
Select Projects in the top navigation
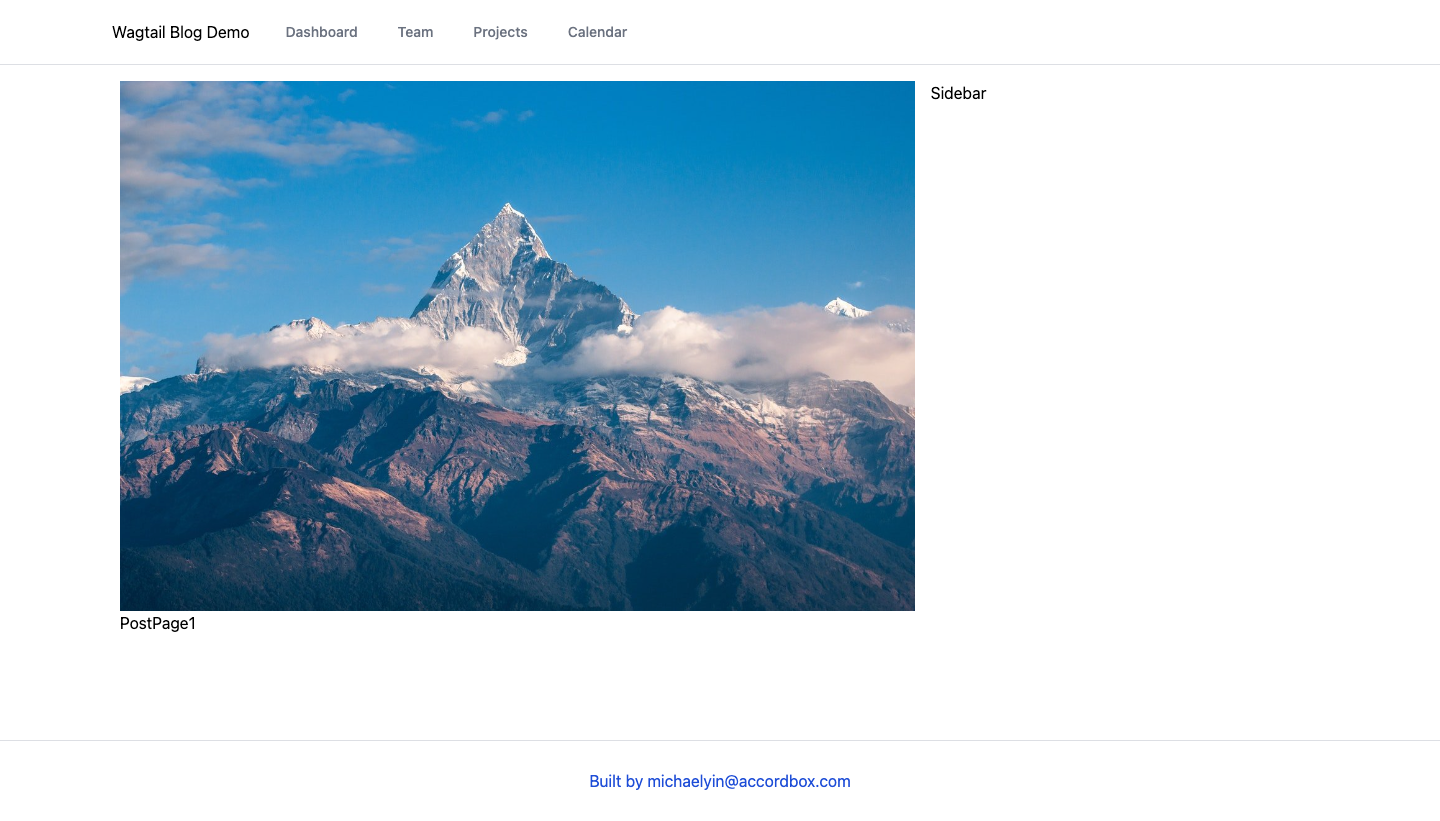[x=500, y=32]
